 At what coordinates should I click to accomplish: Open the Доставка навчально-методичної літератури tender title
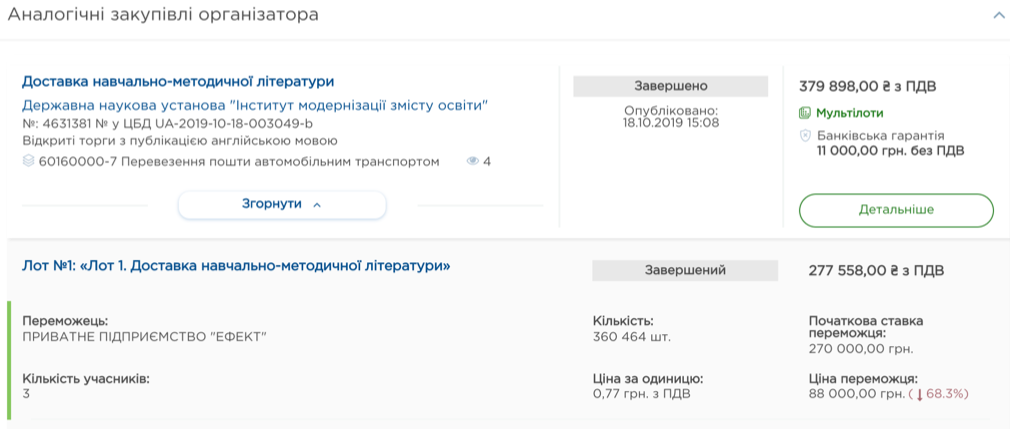click(178, 81)
